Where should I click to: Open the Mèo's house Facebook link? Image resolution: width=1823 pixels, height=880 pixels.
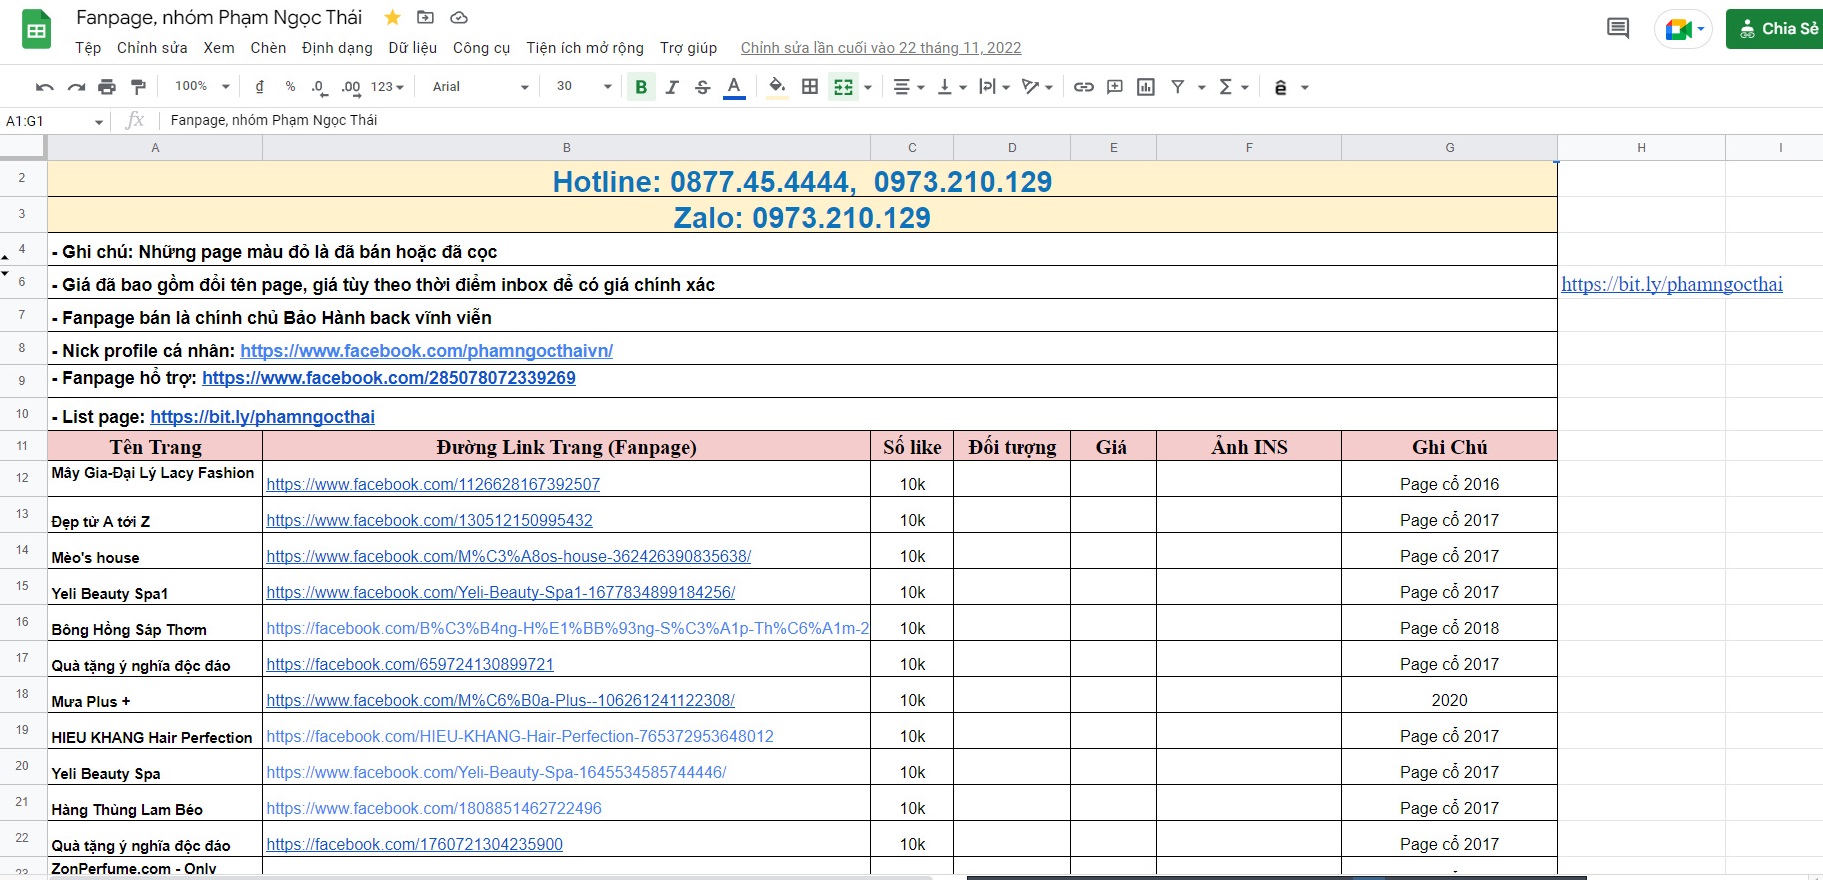[x=508, y=557]
